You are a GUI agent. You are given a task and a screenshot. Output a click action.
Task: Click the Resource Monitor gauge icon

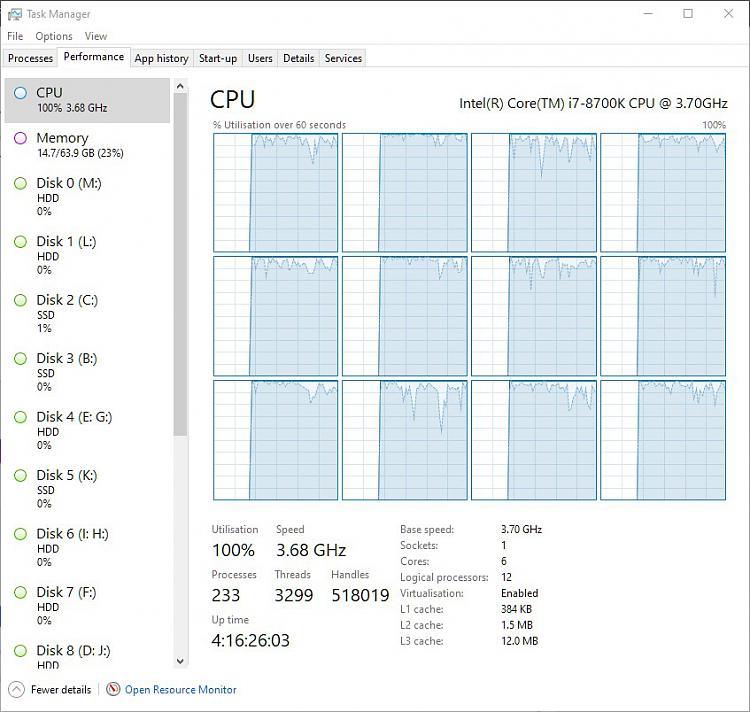pyautogui.click(x=113, y=689)
